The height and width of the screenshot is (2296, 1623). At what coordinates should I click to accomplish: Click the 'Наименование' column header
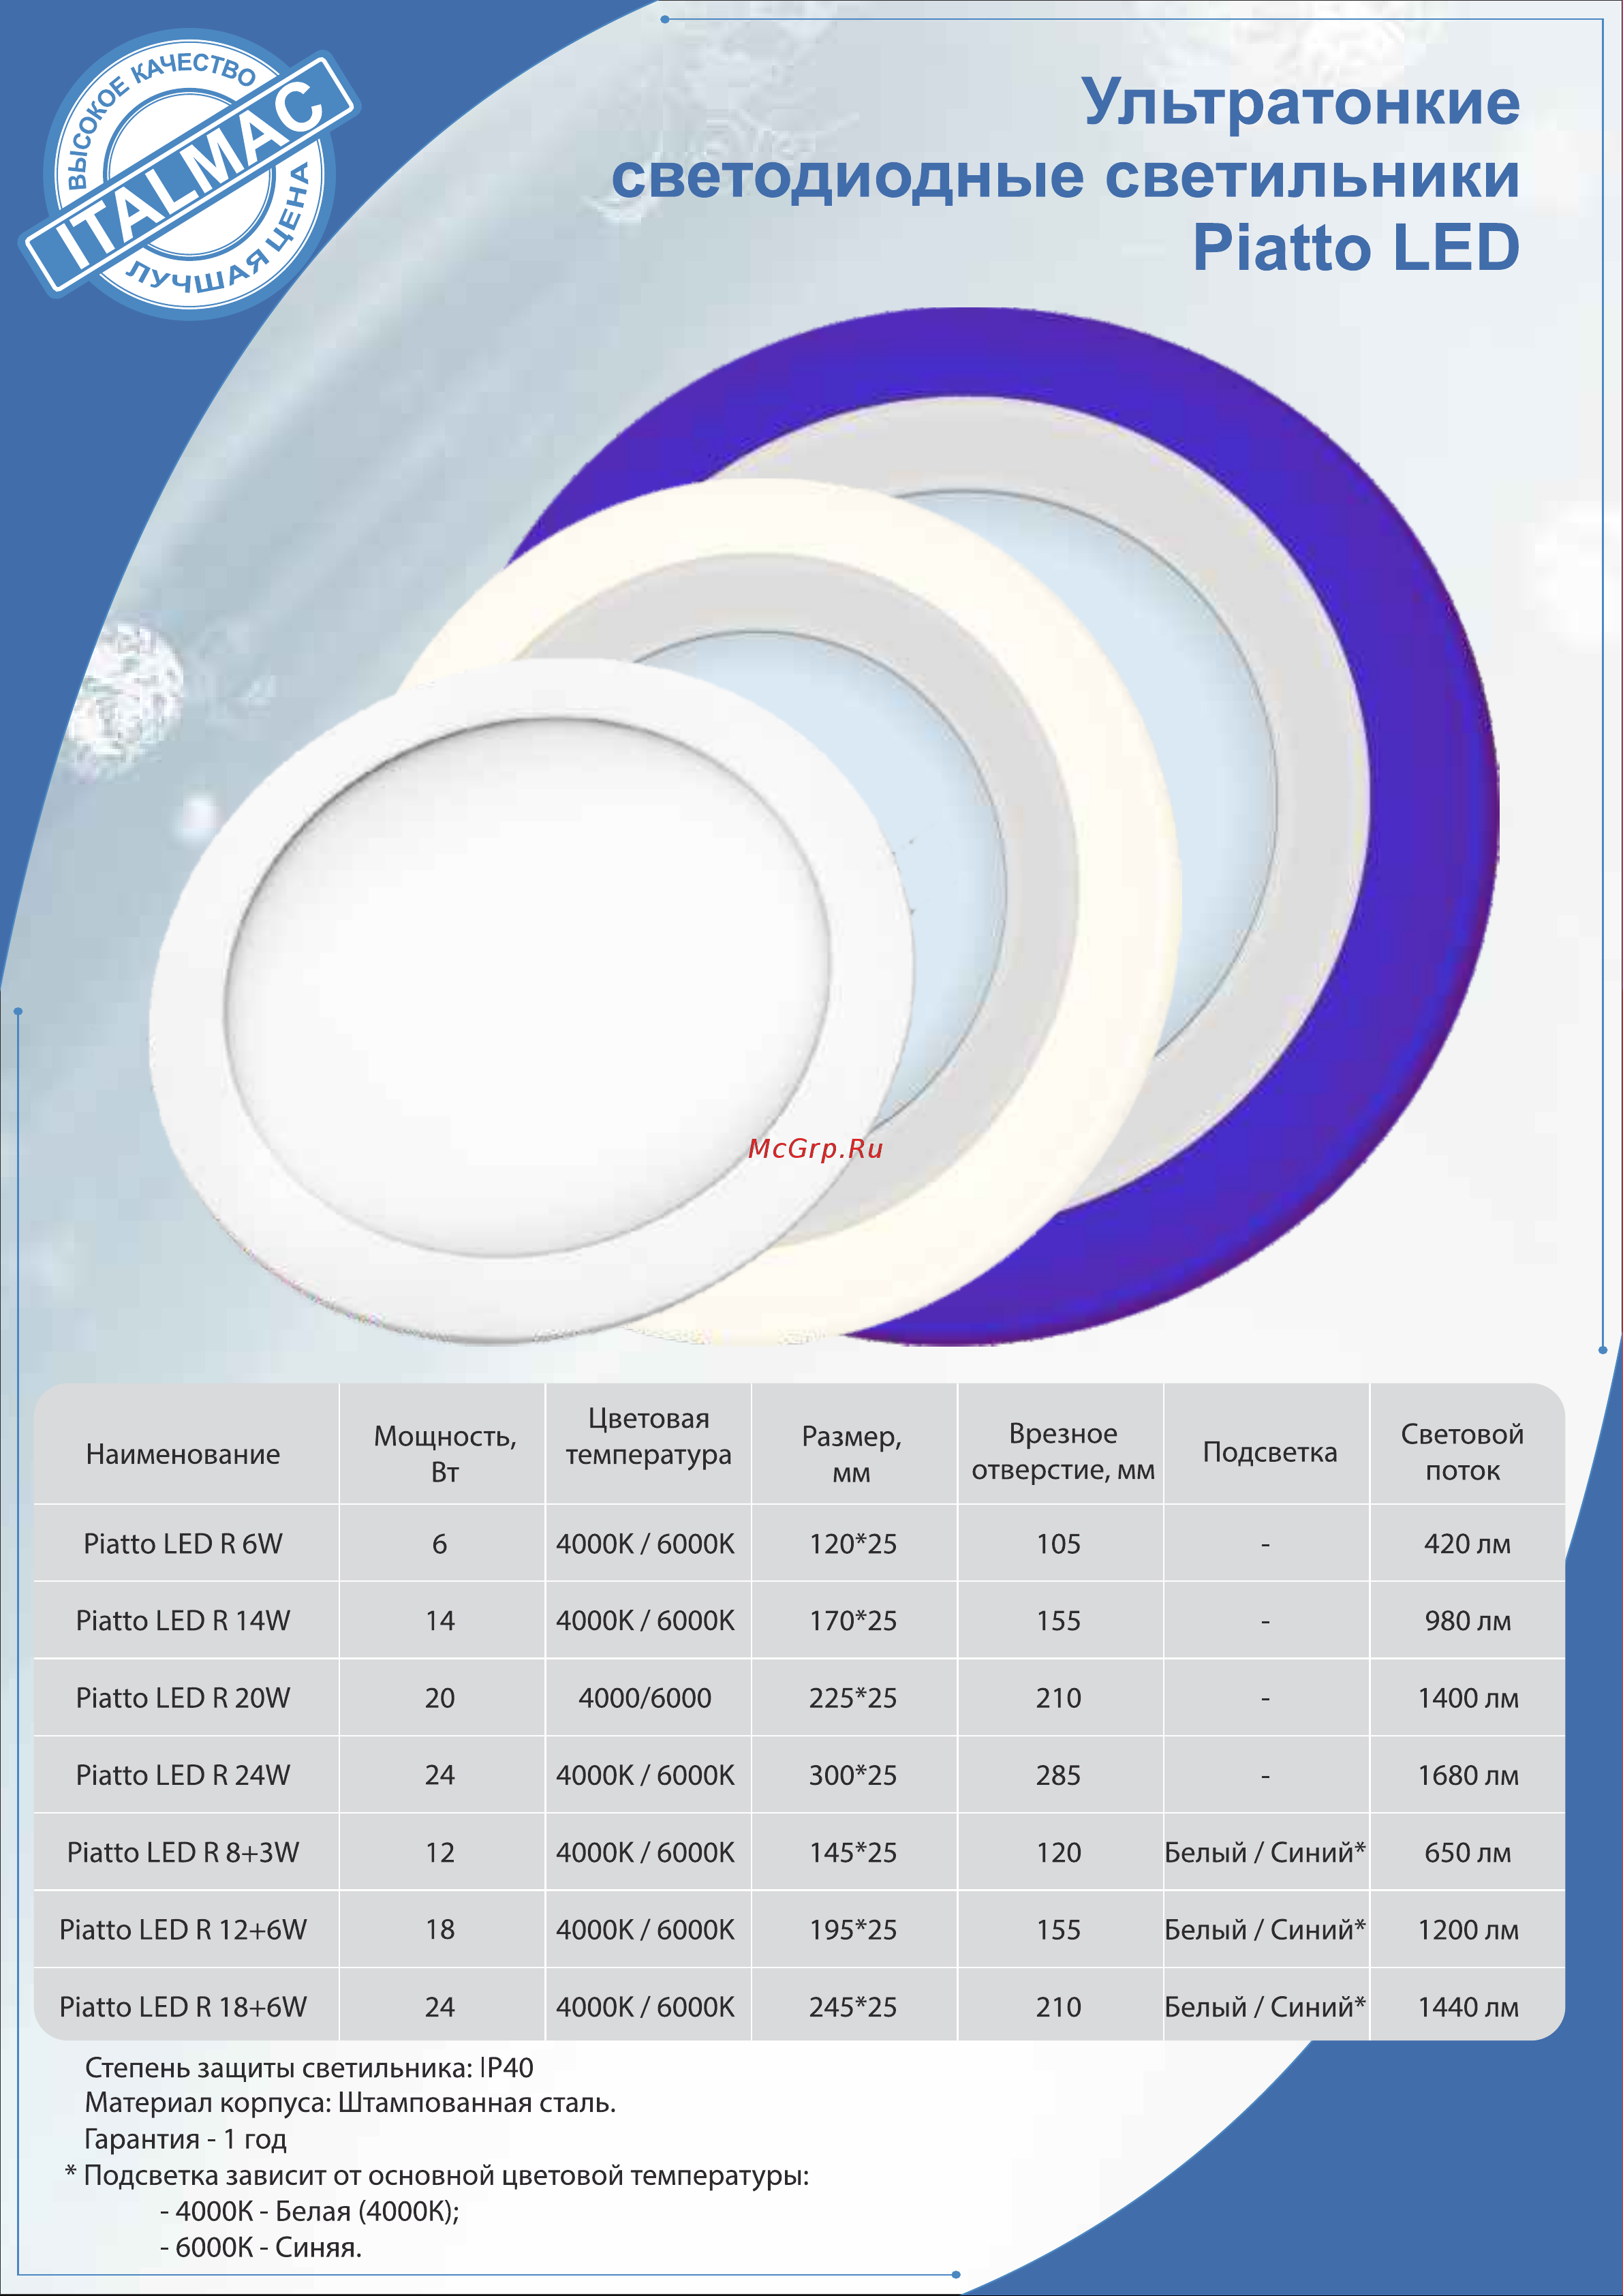pyautogui.click(x=183, y=1454)
